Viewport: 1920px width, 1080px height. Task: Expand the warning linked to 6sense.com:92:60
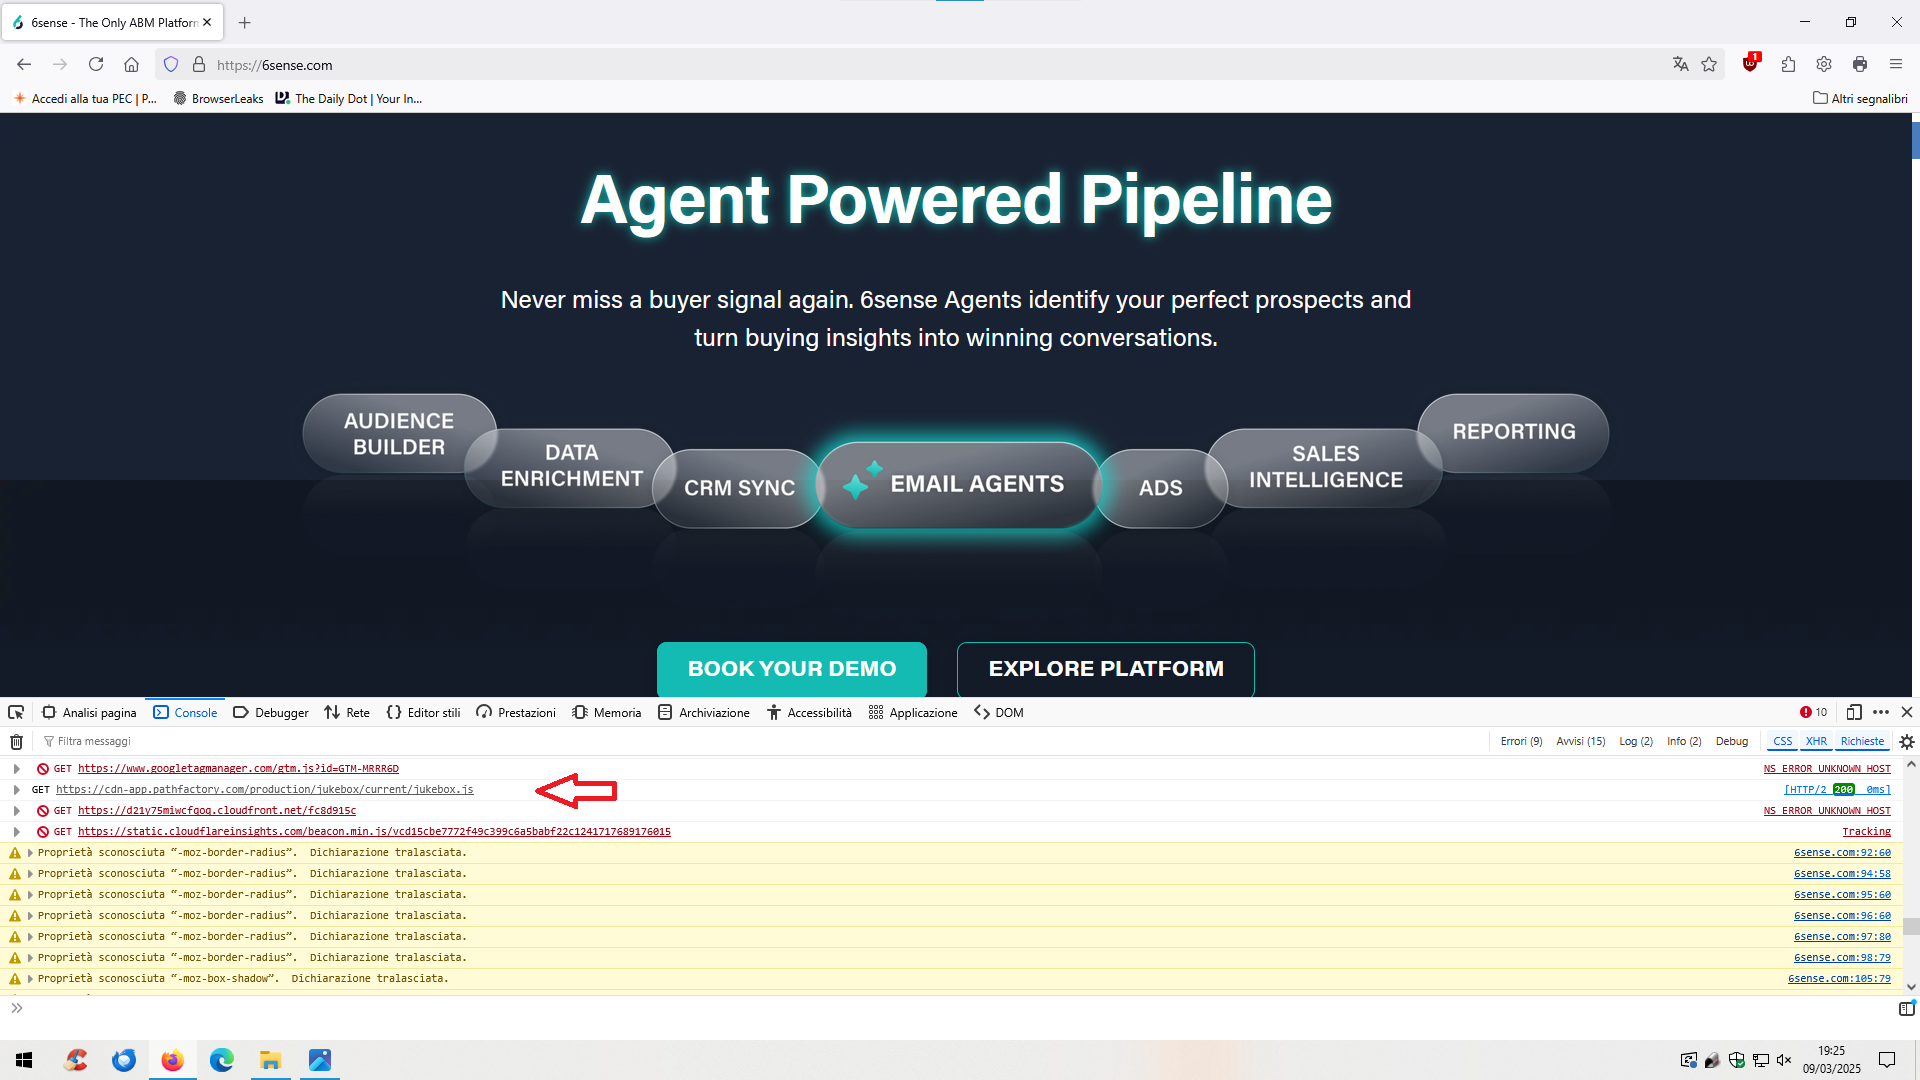(x=30, y=853)
